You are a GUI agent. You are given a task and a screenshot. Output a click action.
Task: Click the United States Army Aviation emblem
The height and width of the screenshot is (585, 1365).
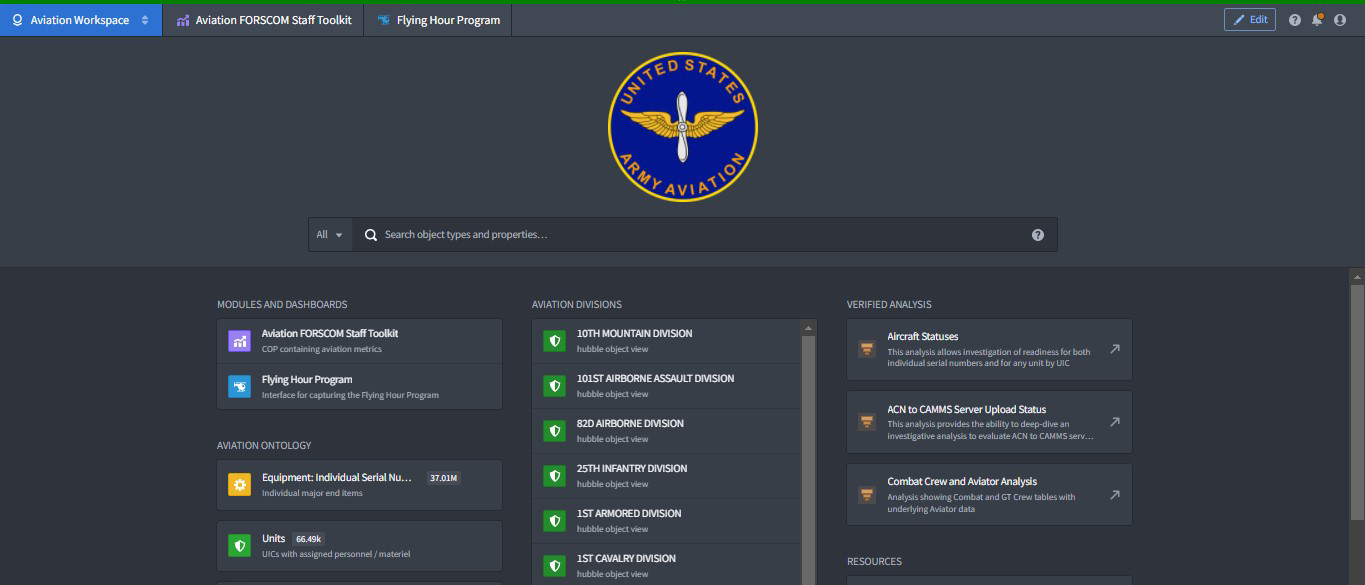click(x=683, y=127)
